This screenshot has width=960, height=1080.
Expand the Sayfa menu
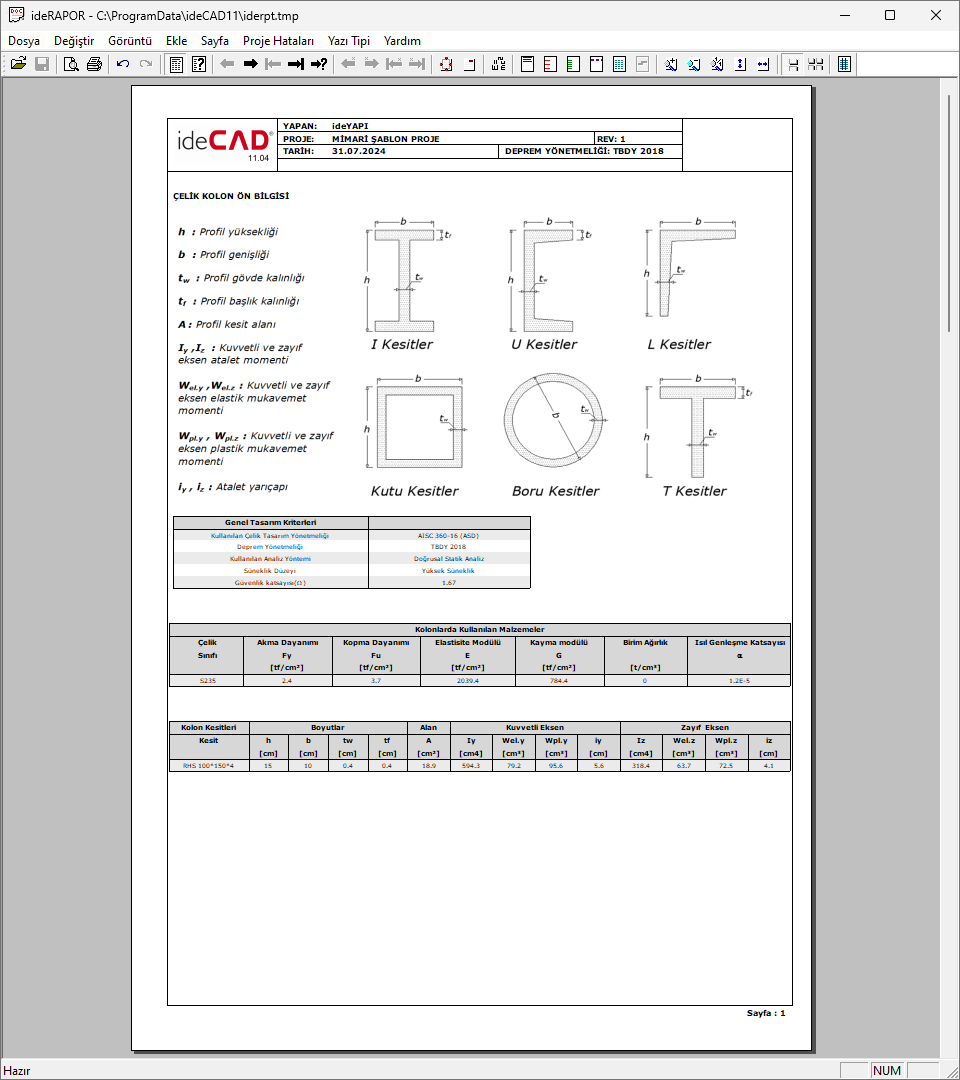click(x=214, y=41)
